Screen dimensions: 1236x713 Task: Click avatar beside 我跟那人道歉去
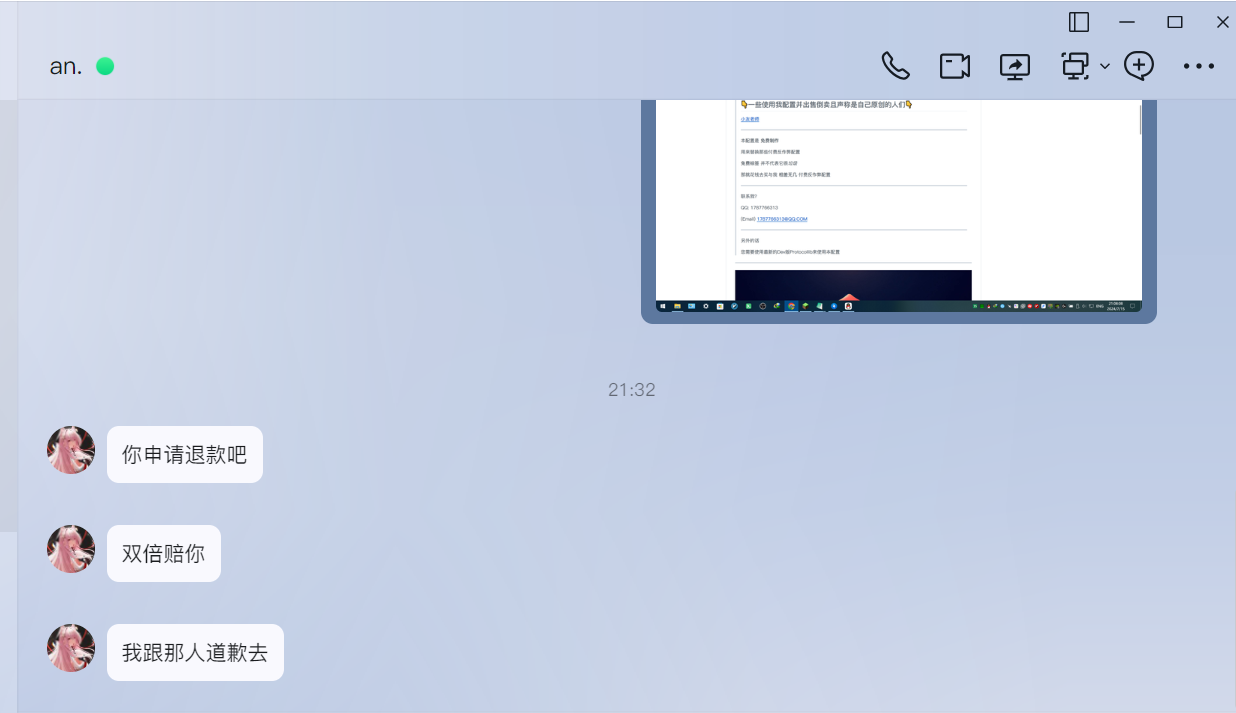coord(71,648)
